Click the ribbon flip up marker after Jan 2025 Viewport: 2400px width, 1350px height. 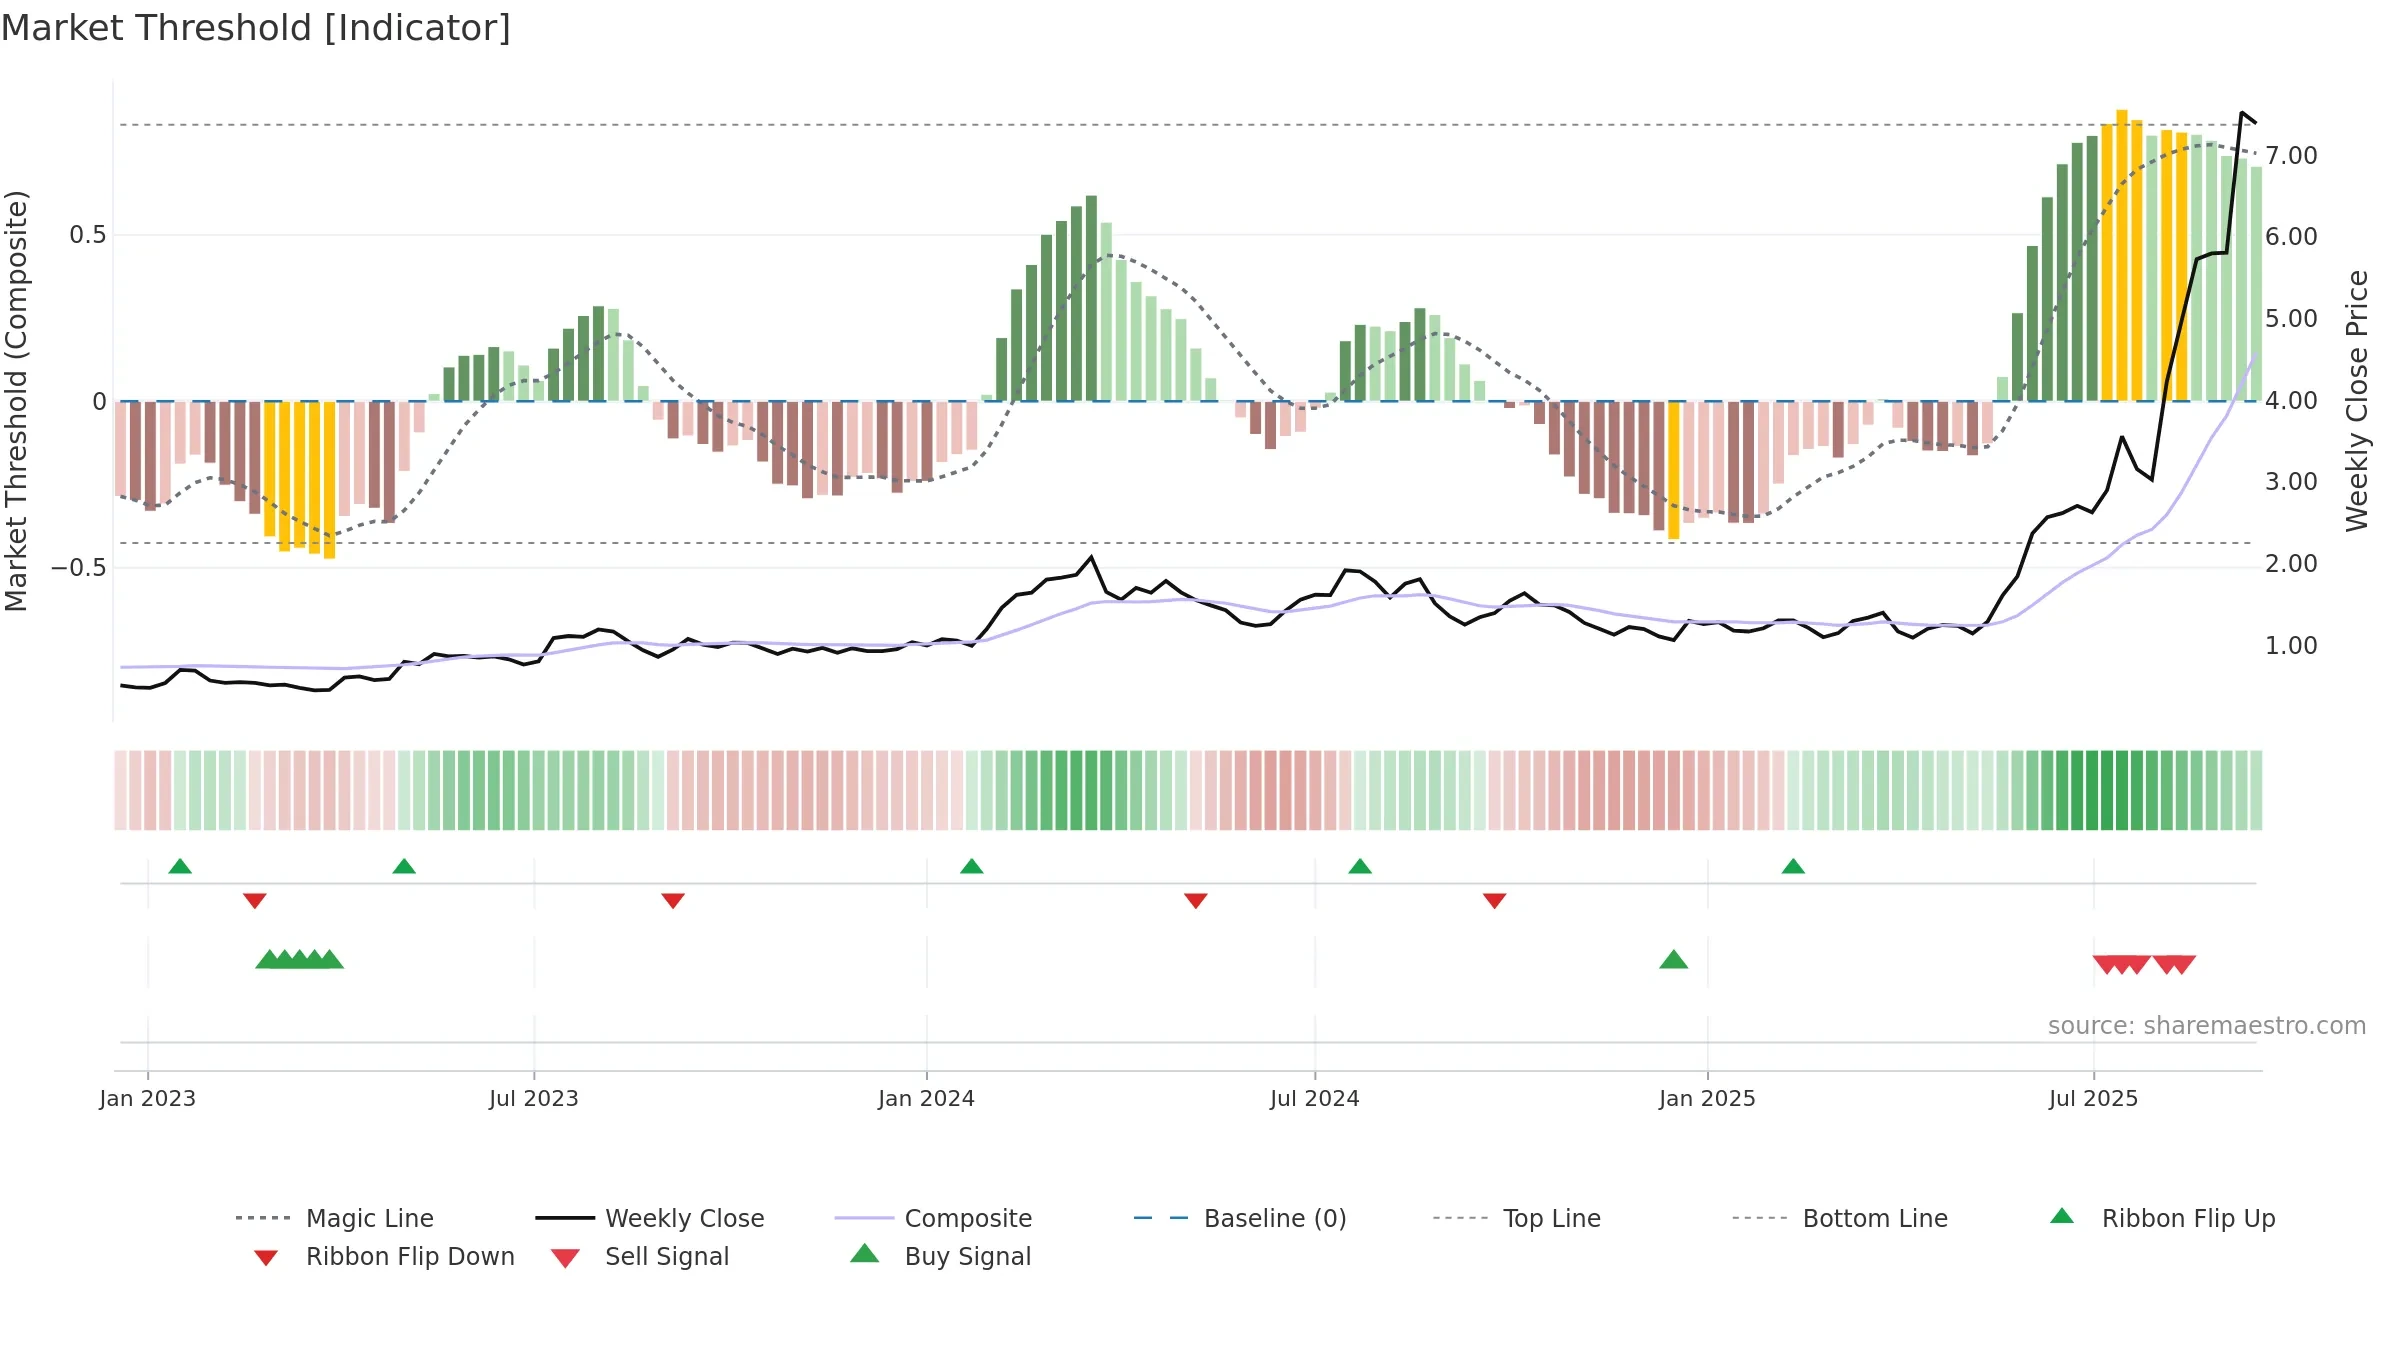click(1793, 866)
